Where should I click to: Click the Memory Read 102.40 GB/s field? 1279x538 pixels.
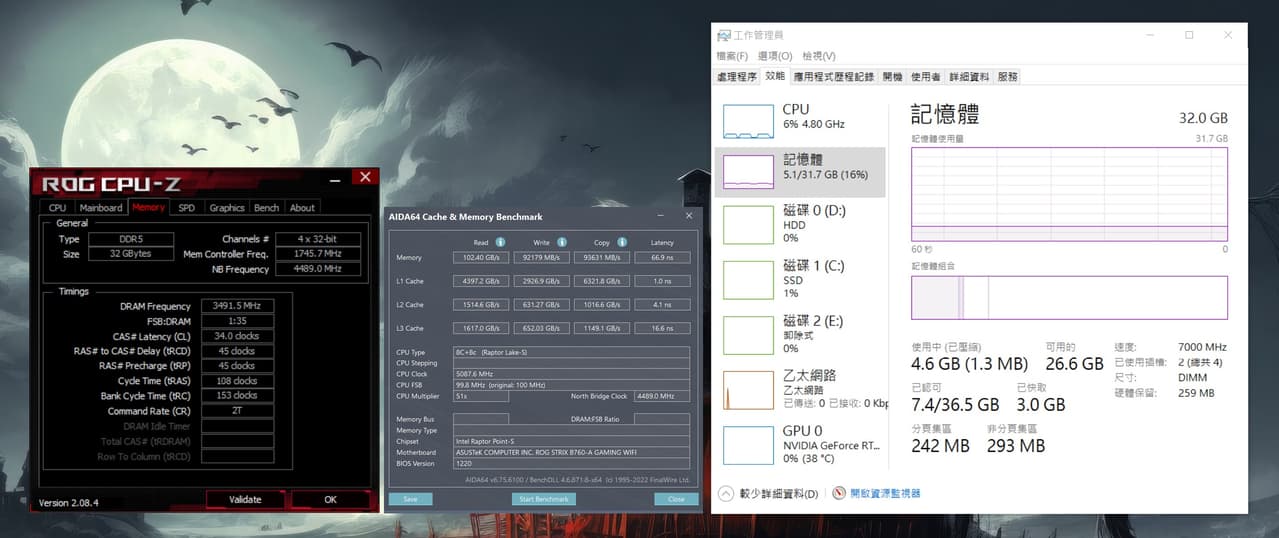click(481, 257)
